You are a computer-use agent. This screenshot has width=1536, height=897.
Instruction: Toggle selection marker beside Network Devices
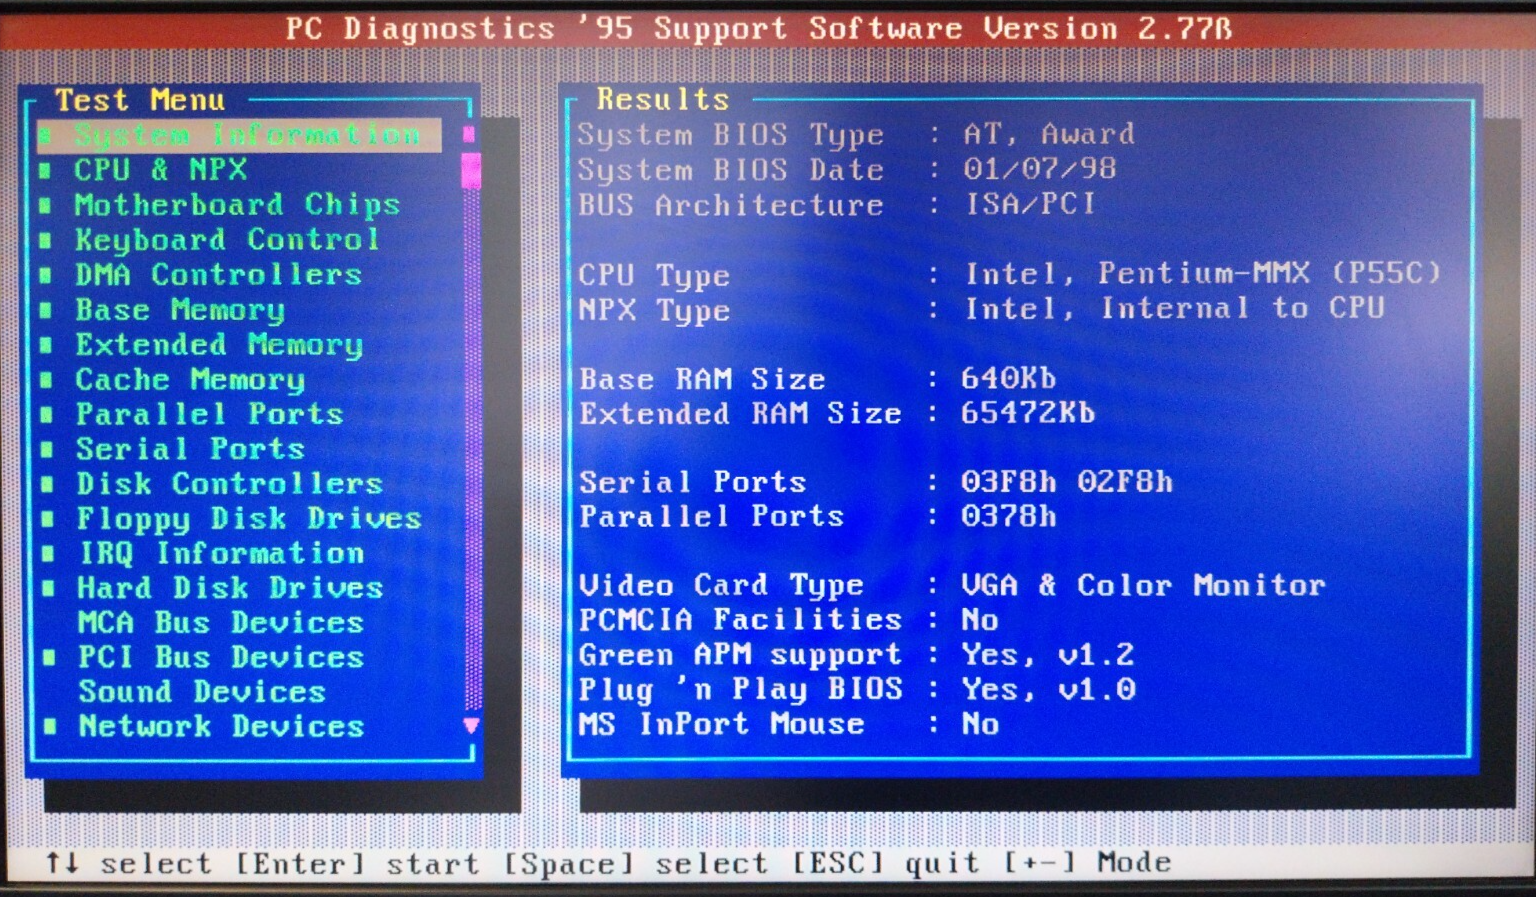click(50, 727)
